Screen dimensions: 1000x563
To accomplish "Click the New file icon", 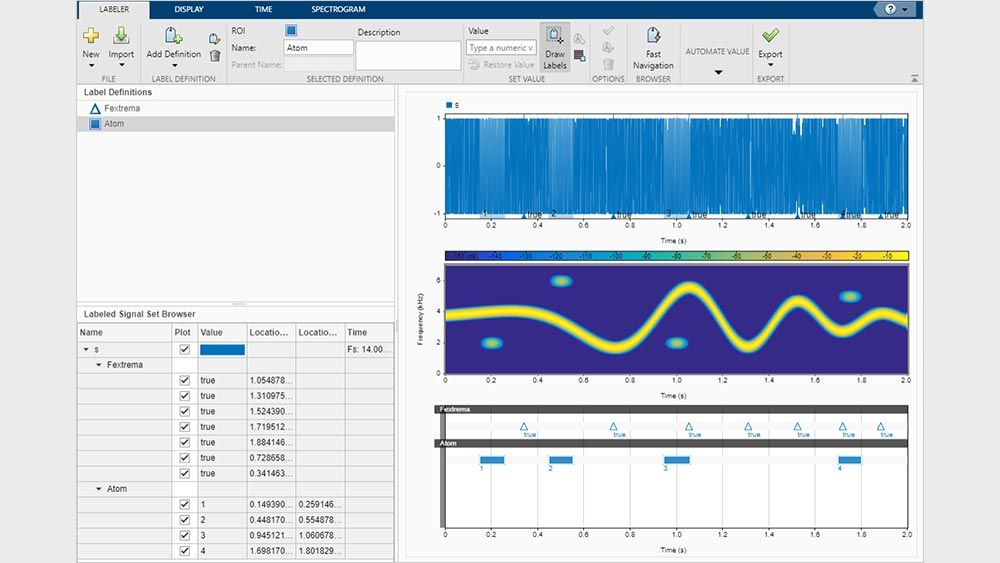I will click(x=90, y=37).
